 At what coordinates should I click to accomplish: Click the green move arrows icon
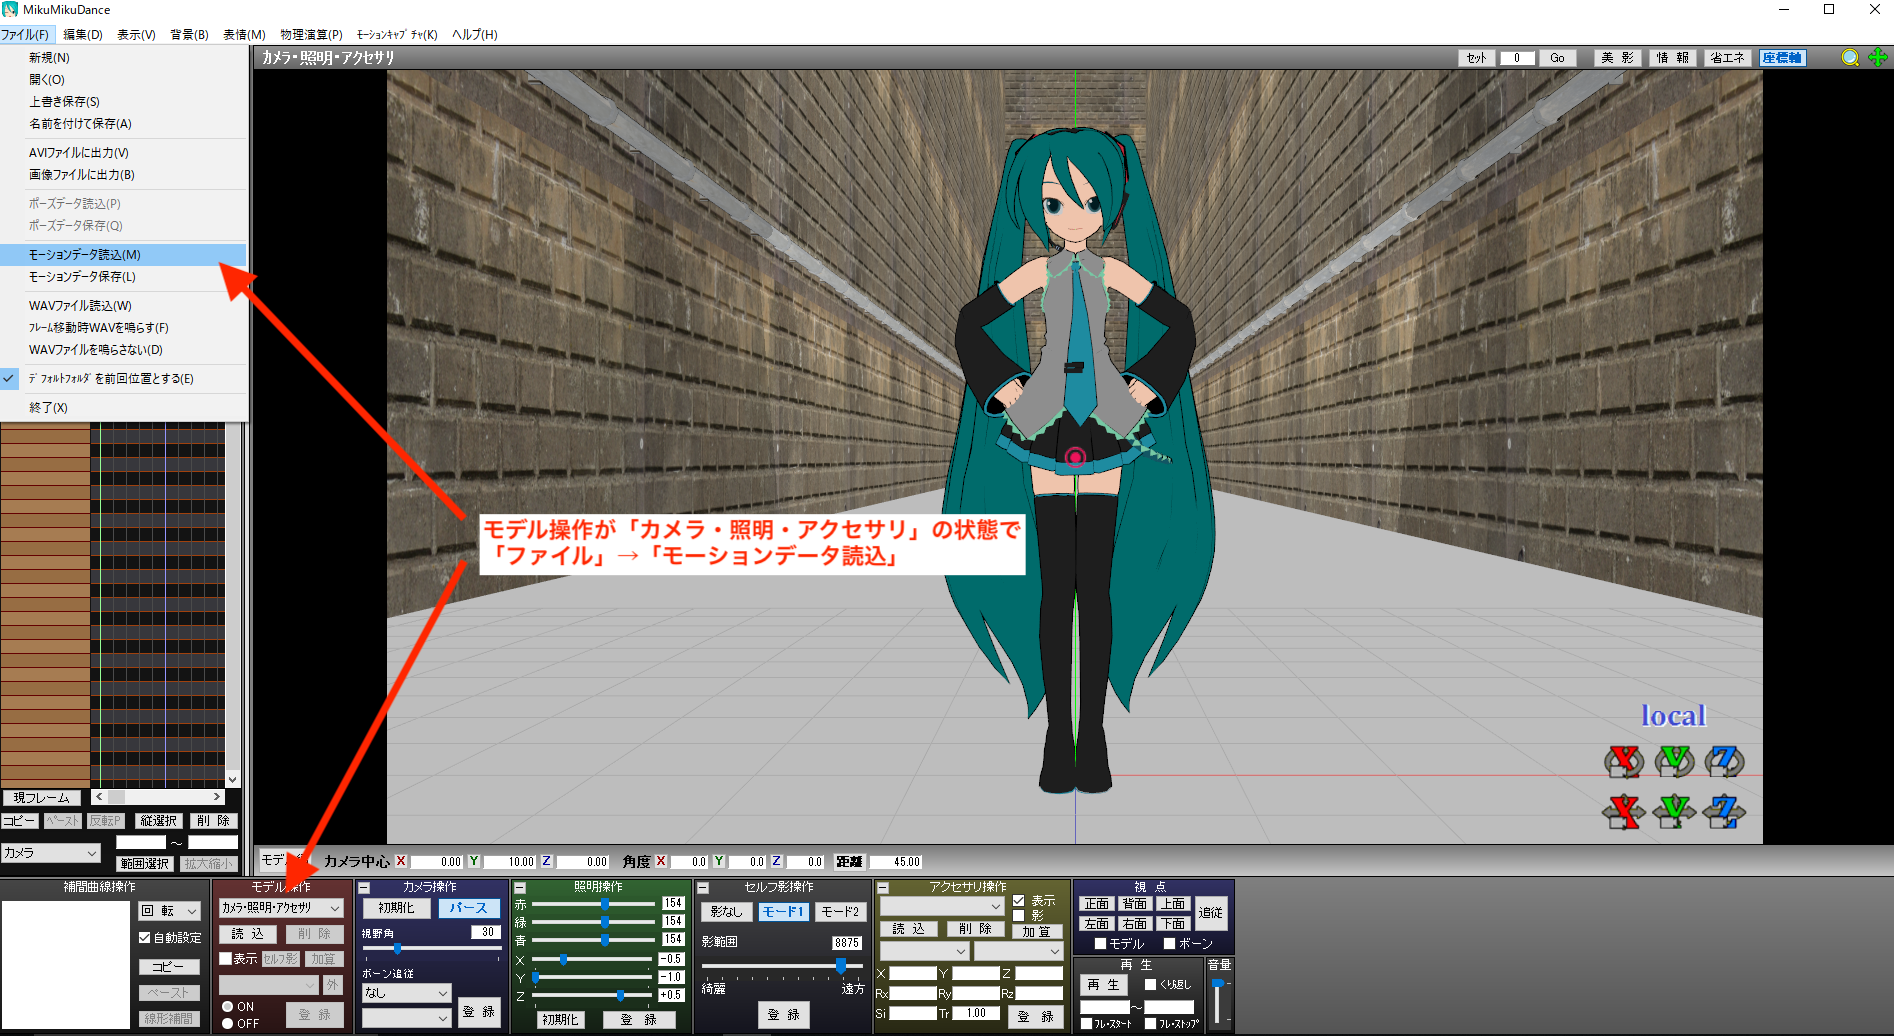(x=1878, y=58)
